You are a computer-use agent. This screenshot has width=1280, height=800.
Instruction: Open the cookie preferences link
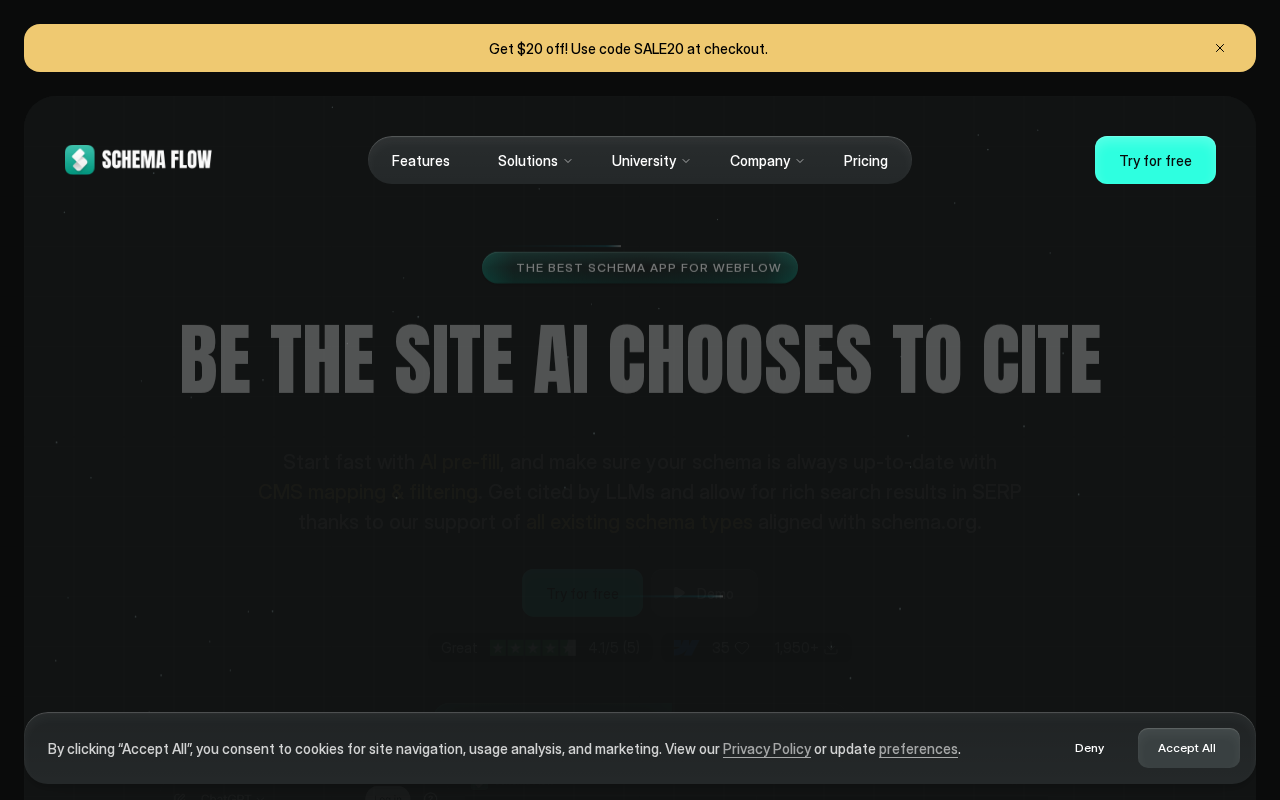coord(918,749)
